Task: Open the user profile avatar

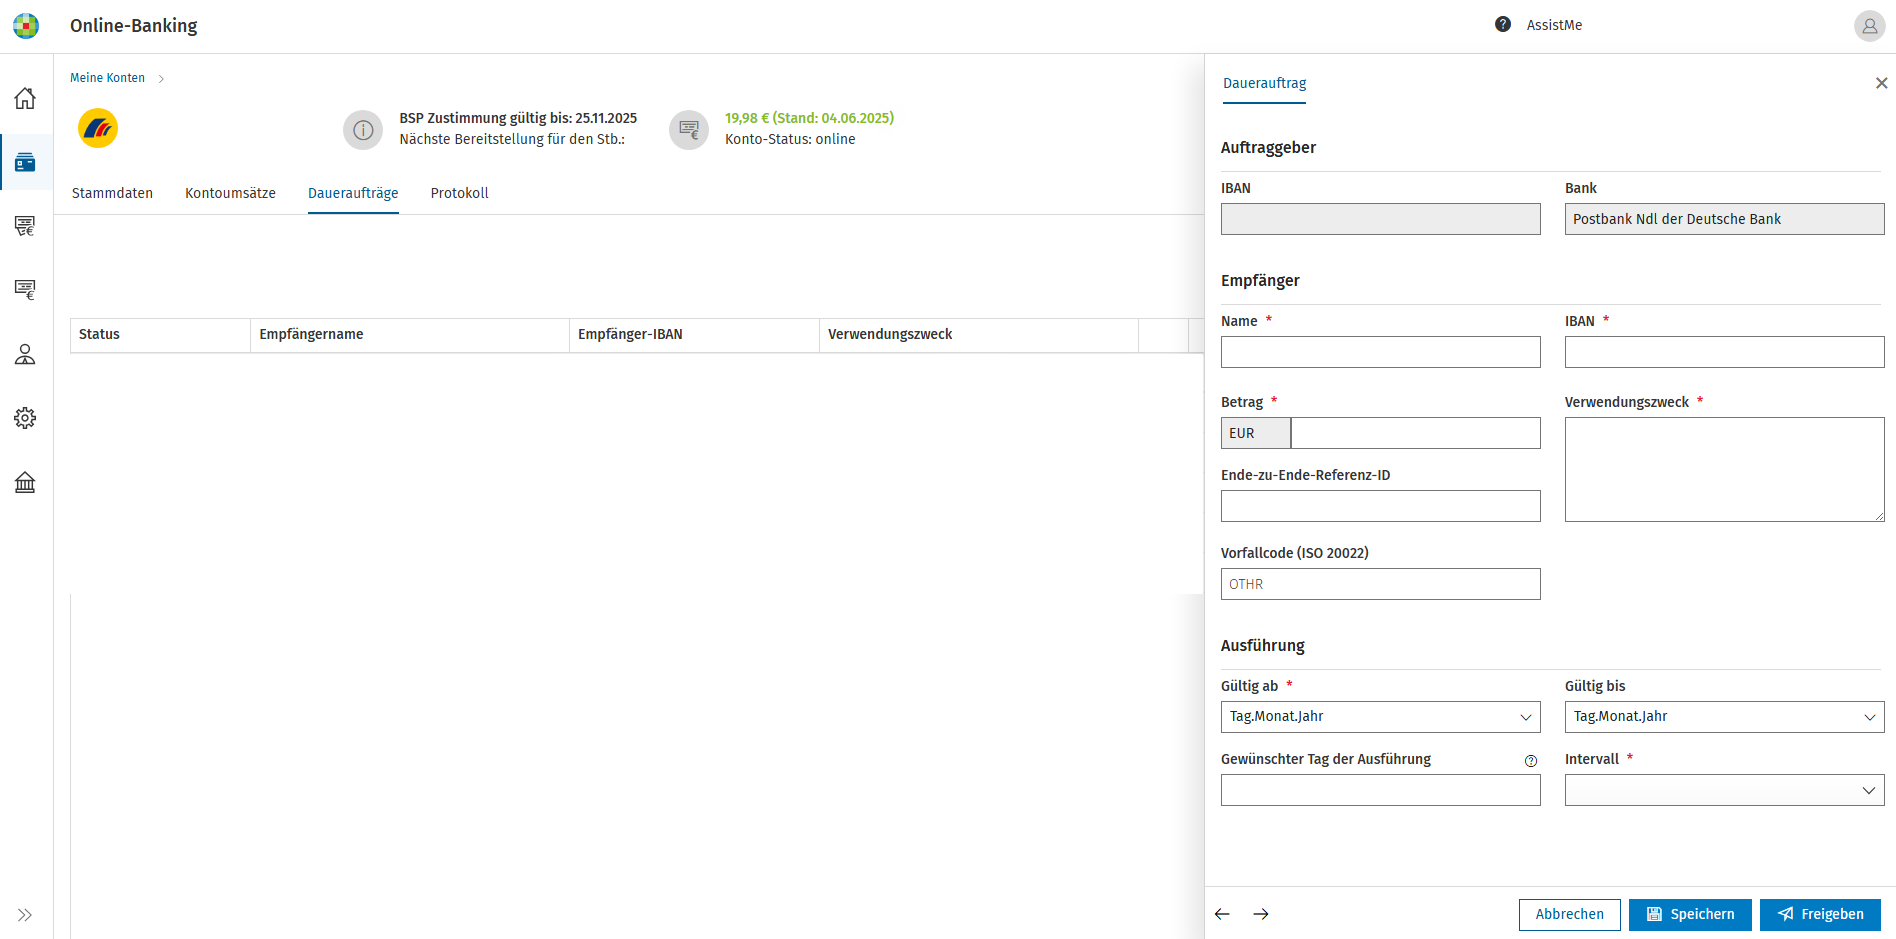Action: pyautogui.click(x=1870, y=26)
